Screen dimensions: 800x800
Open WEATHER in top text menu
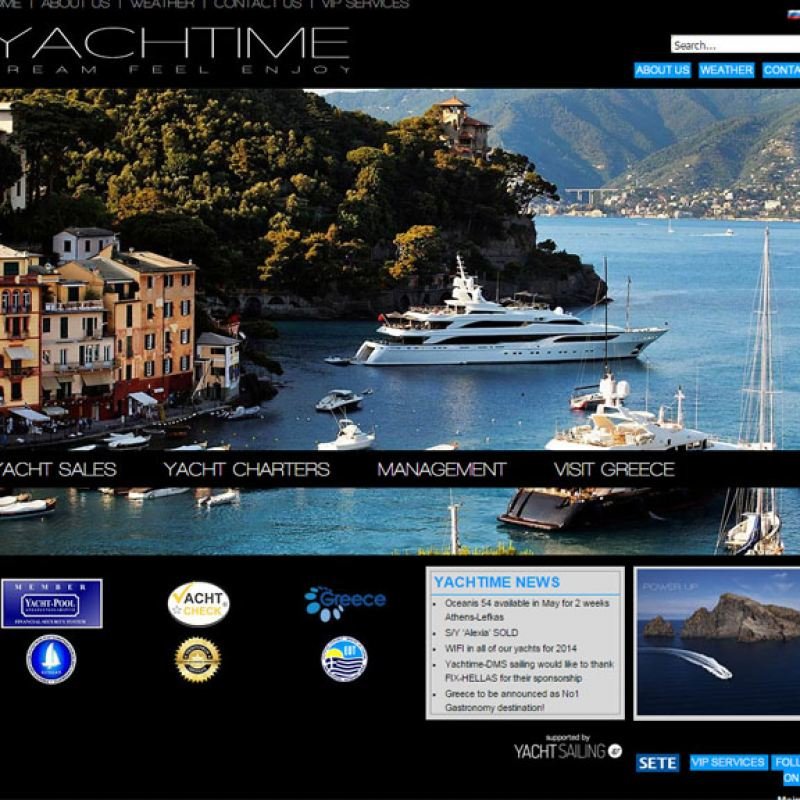click(163, 4)
